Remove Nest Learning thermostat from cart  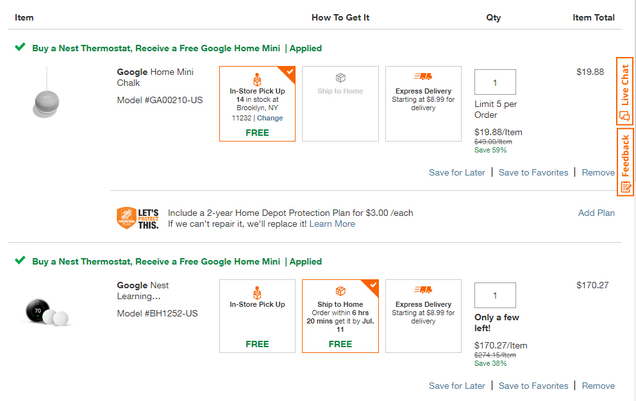click(598, 386)
